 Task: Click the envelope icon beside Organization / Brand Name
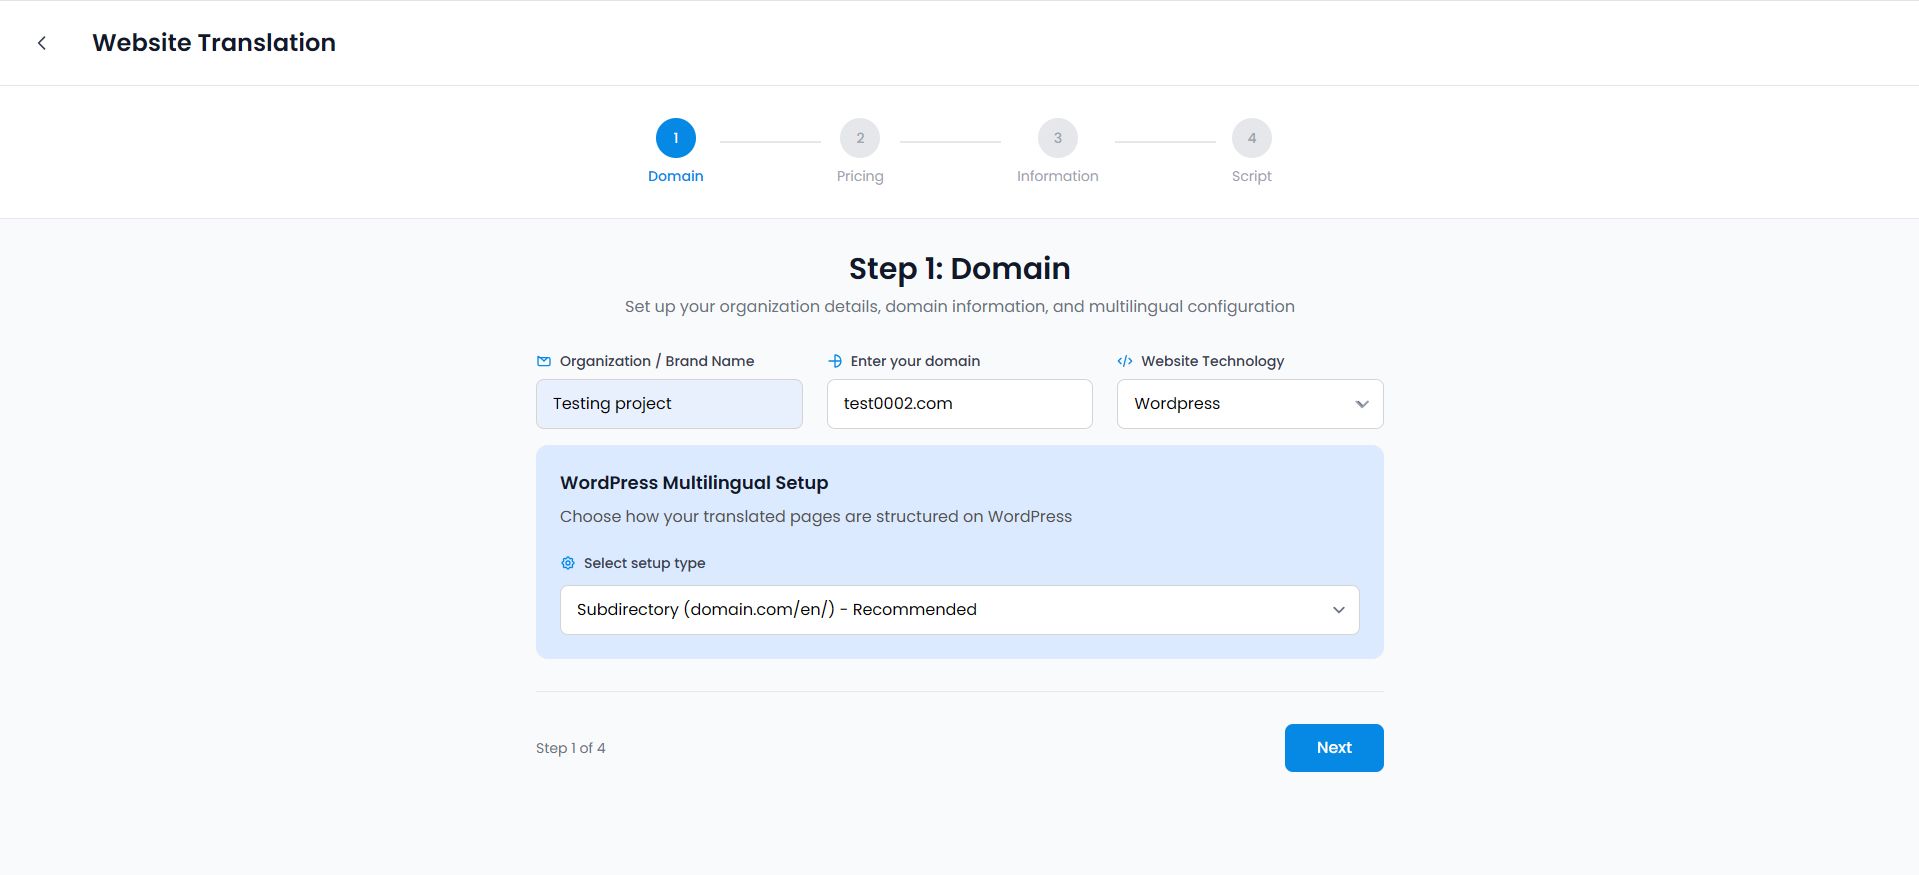pyautogui.click(x=543, y=361)
